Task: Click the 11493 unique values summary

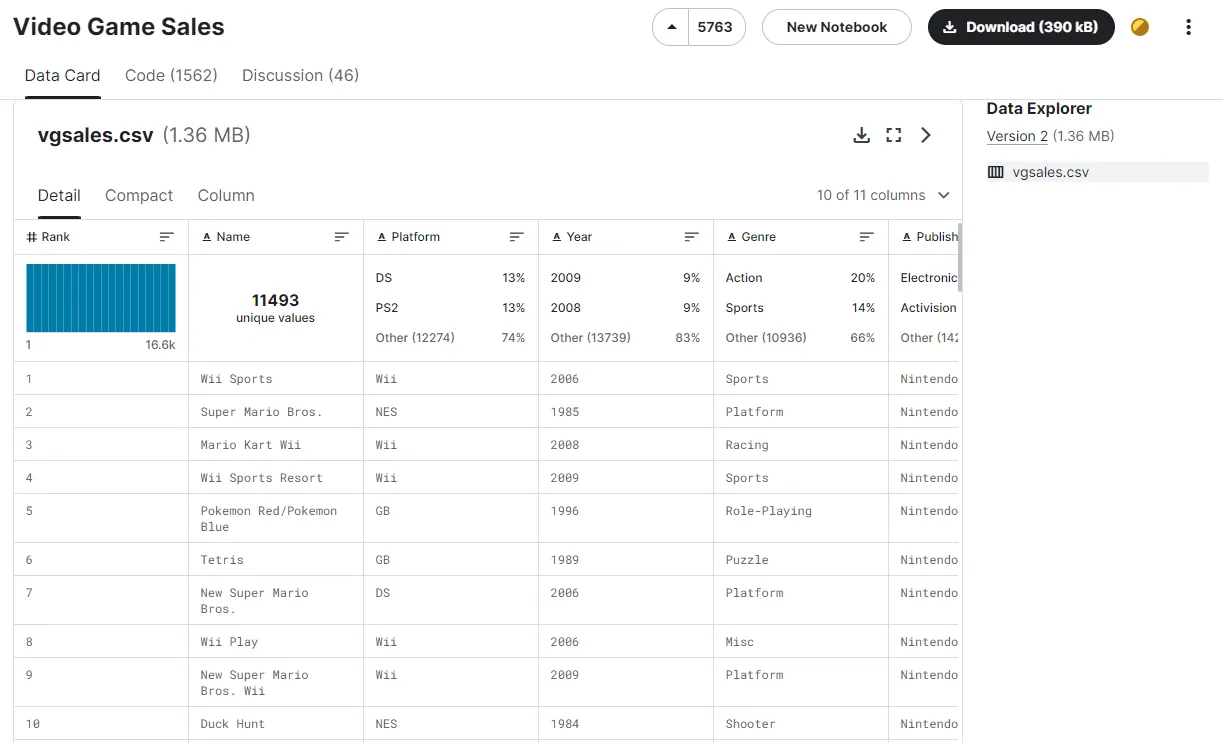Action: pos(276,308)
